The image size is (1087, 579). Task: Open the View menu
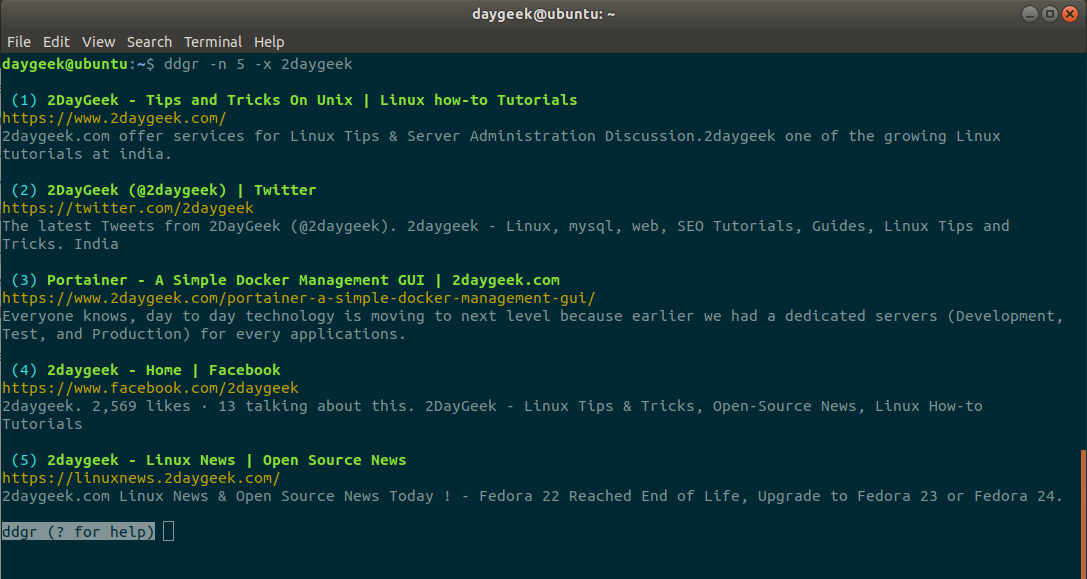[99, 42]
